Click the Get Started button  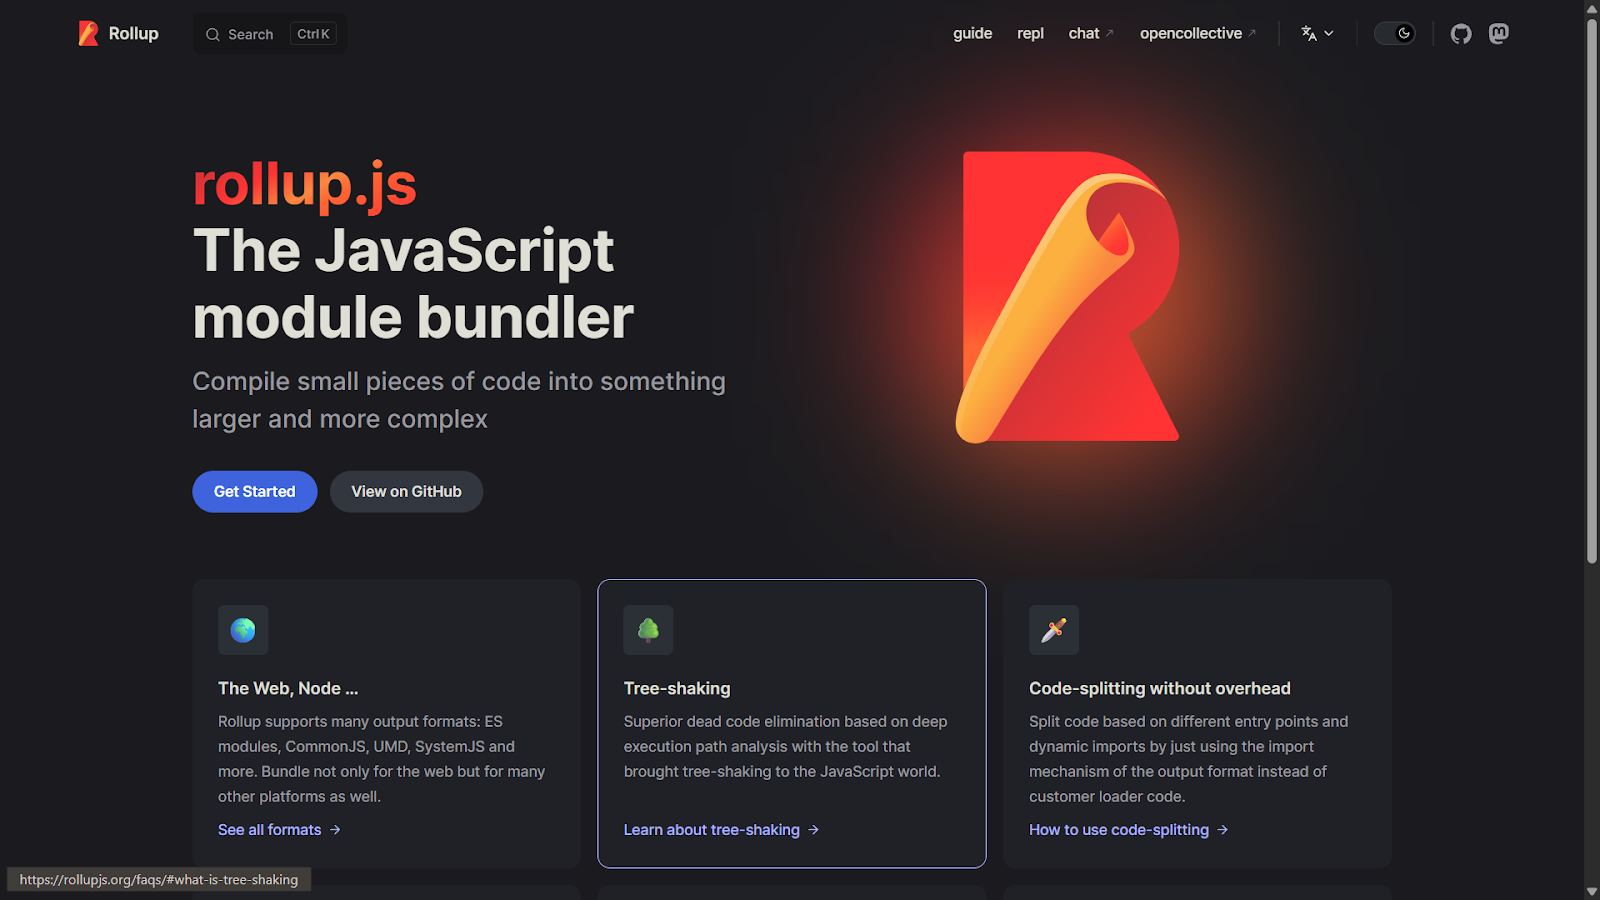[x=255, y=492]
